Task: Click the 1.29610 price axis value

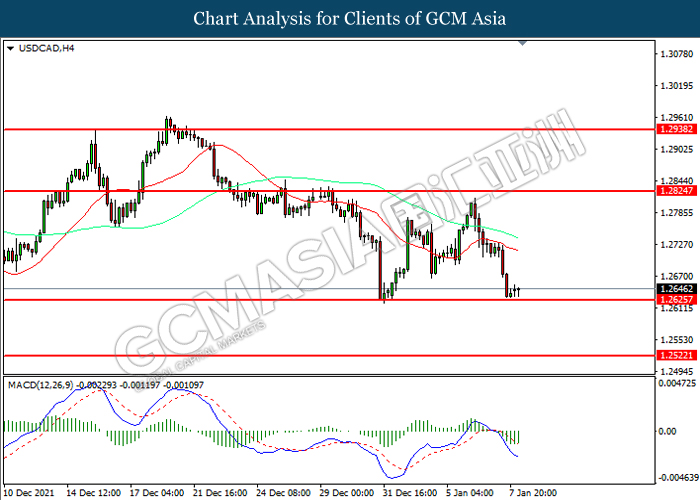Action: point(677,118)
